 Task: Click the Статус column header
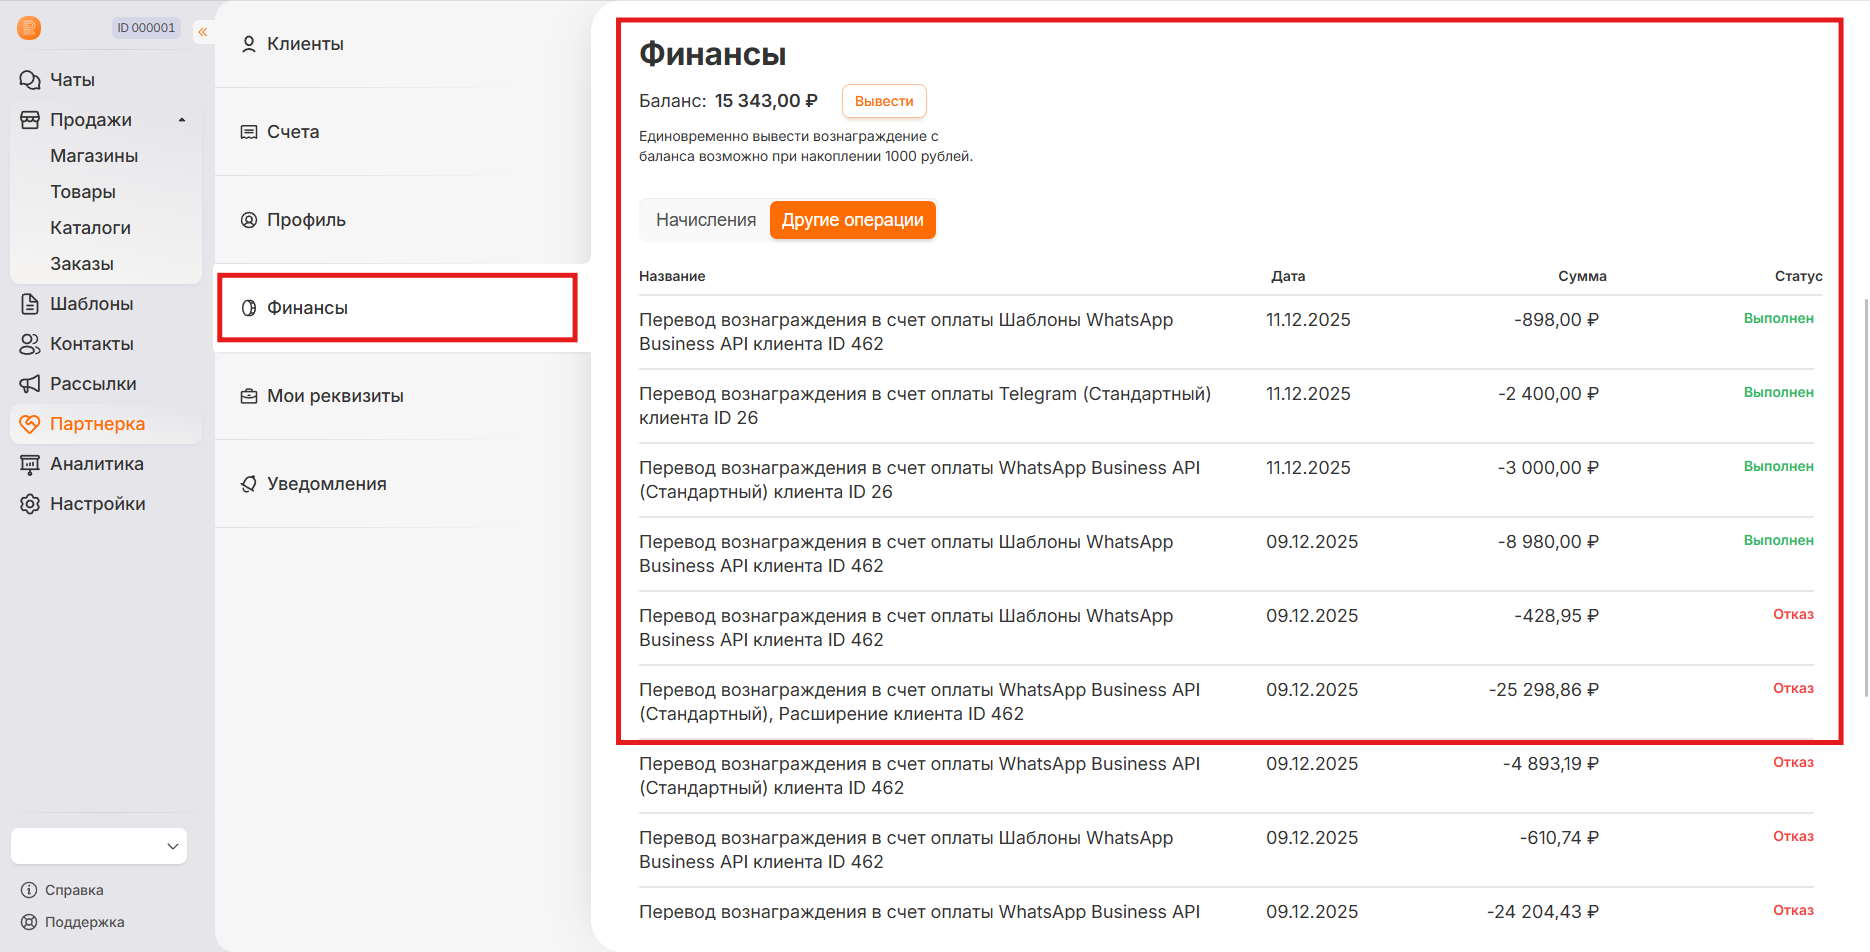pos(1798,276)
